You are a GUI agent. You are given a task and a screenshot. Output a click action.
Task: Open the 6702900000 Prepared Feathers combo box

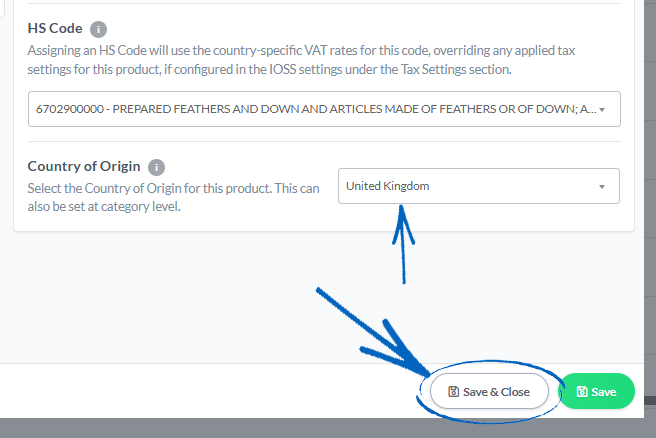pos(324,109)
